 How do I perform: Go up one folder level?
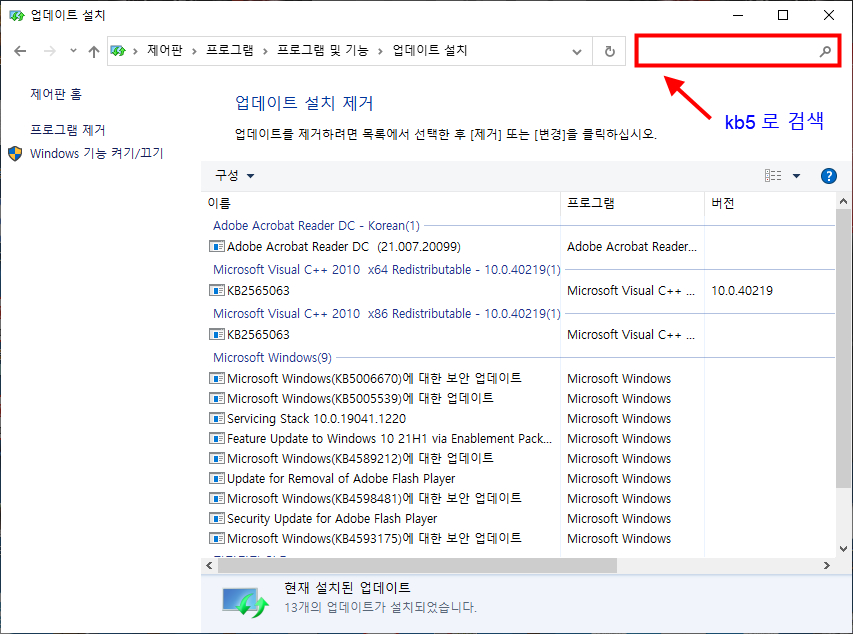pyautogui.click(x=94, y=51)
